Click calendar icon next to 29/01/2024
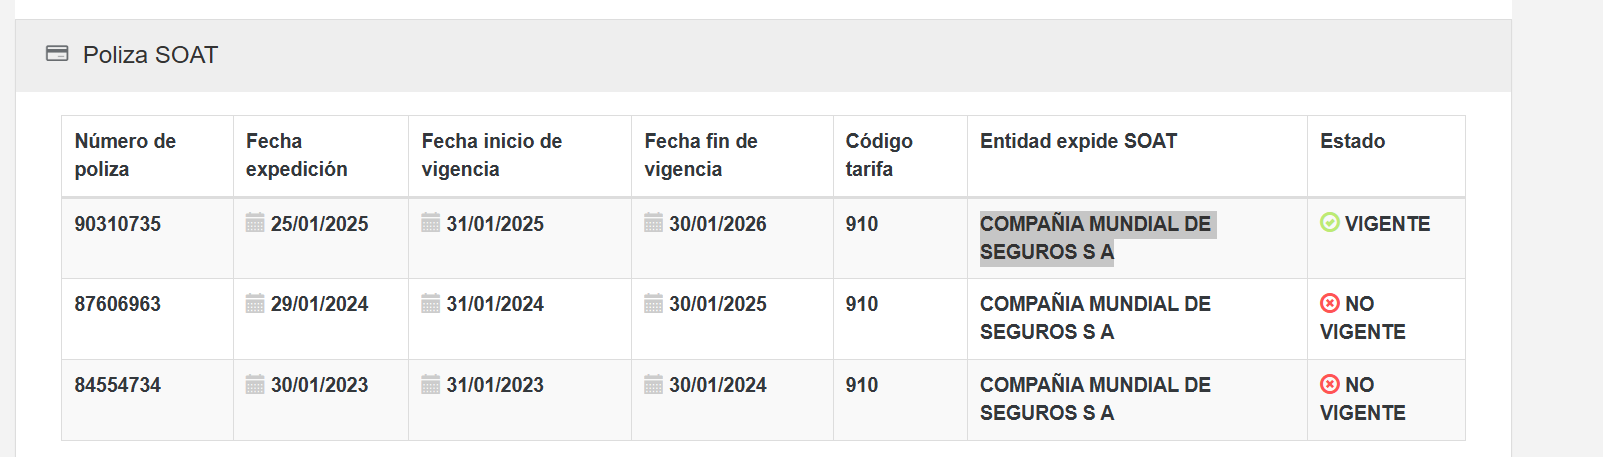Viewport: 1603px width, 457px height. pos(255,303)
